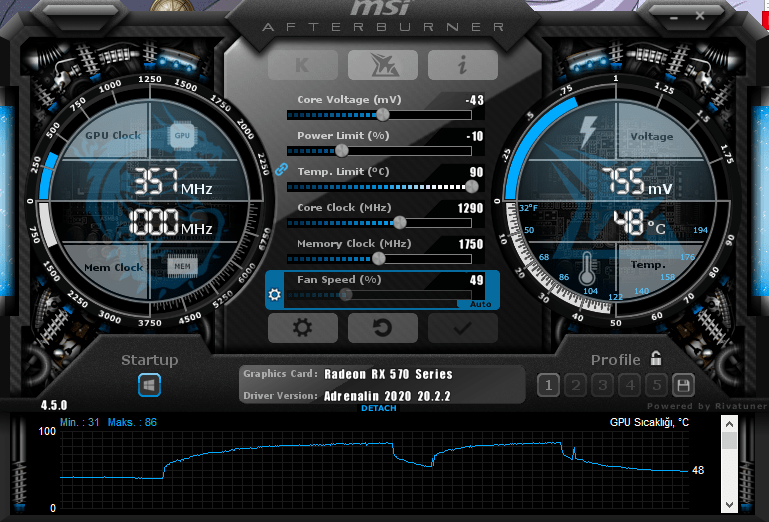Click the thermometer temperature icon
The height and width of the screenshot is (522, 769).
click(587, 269)
